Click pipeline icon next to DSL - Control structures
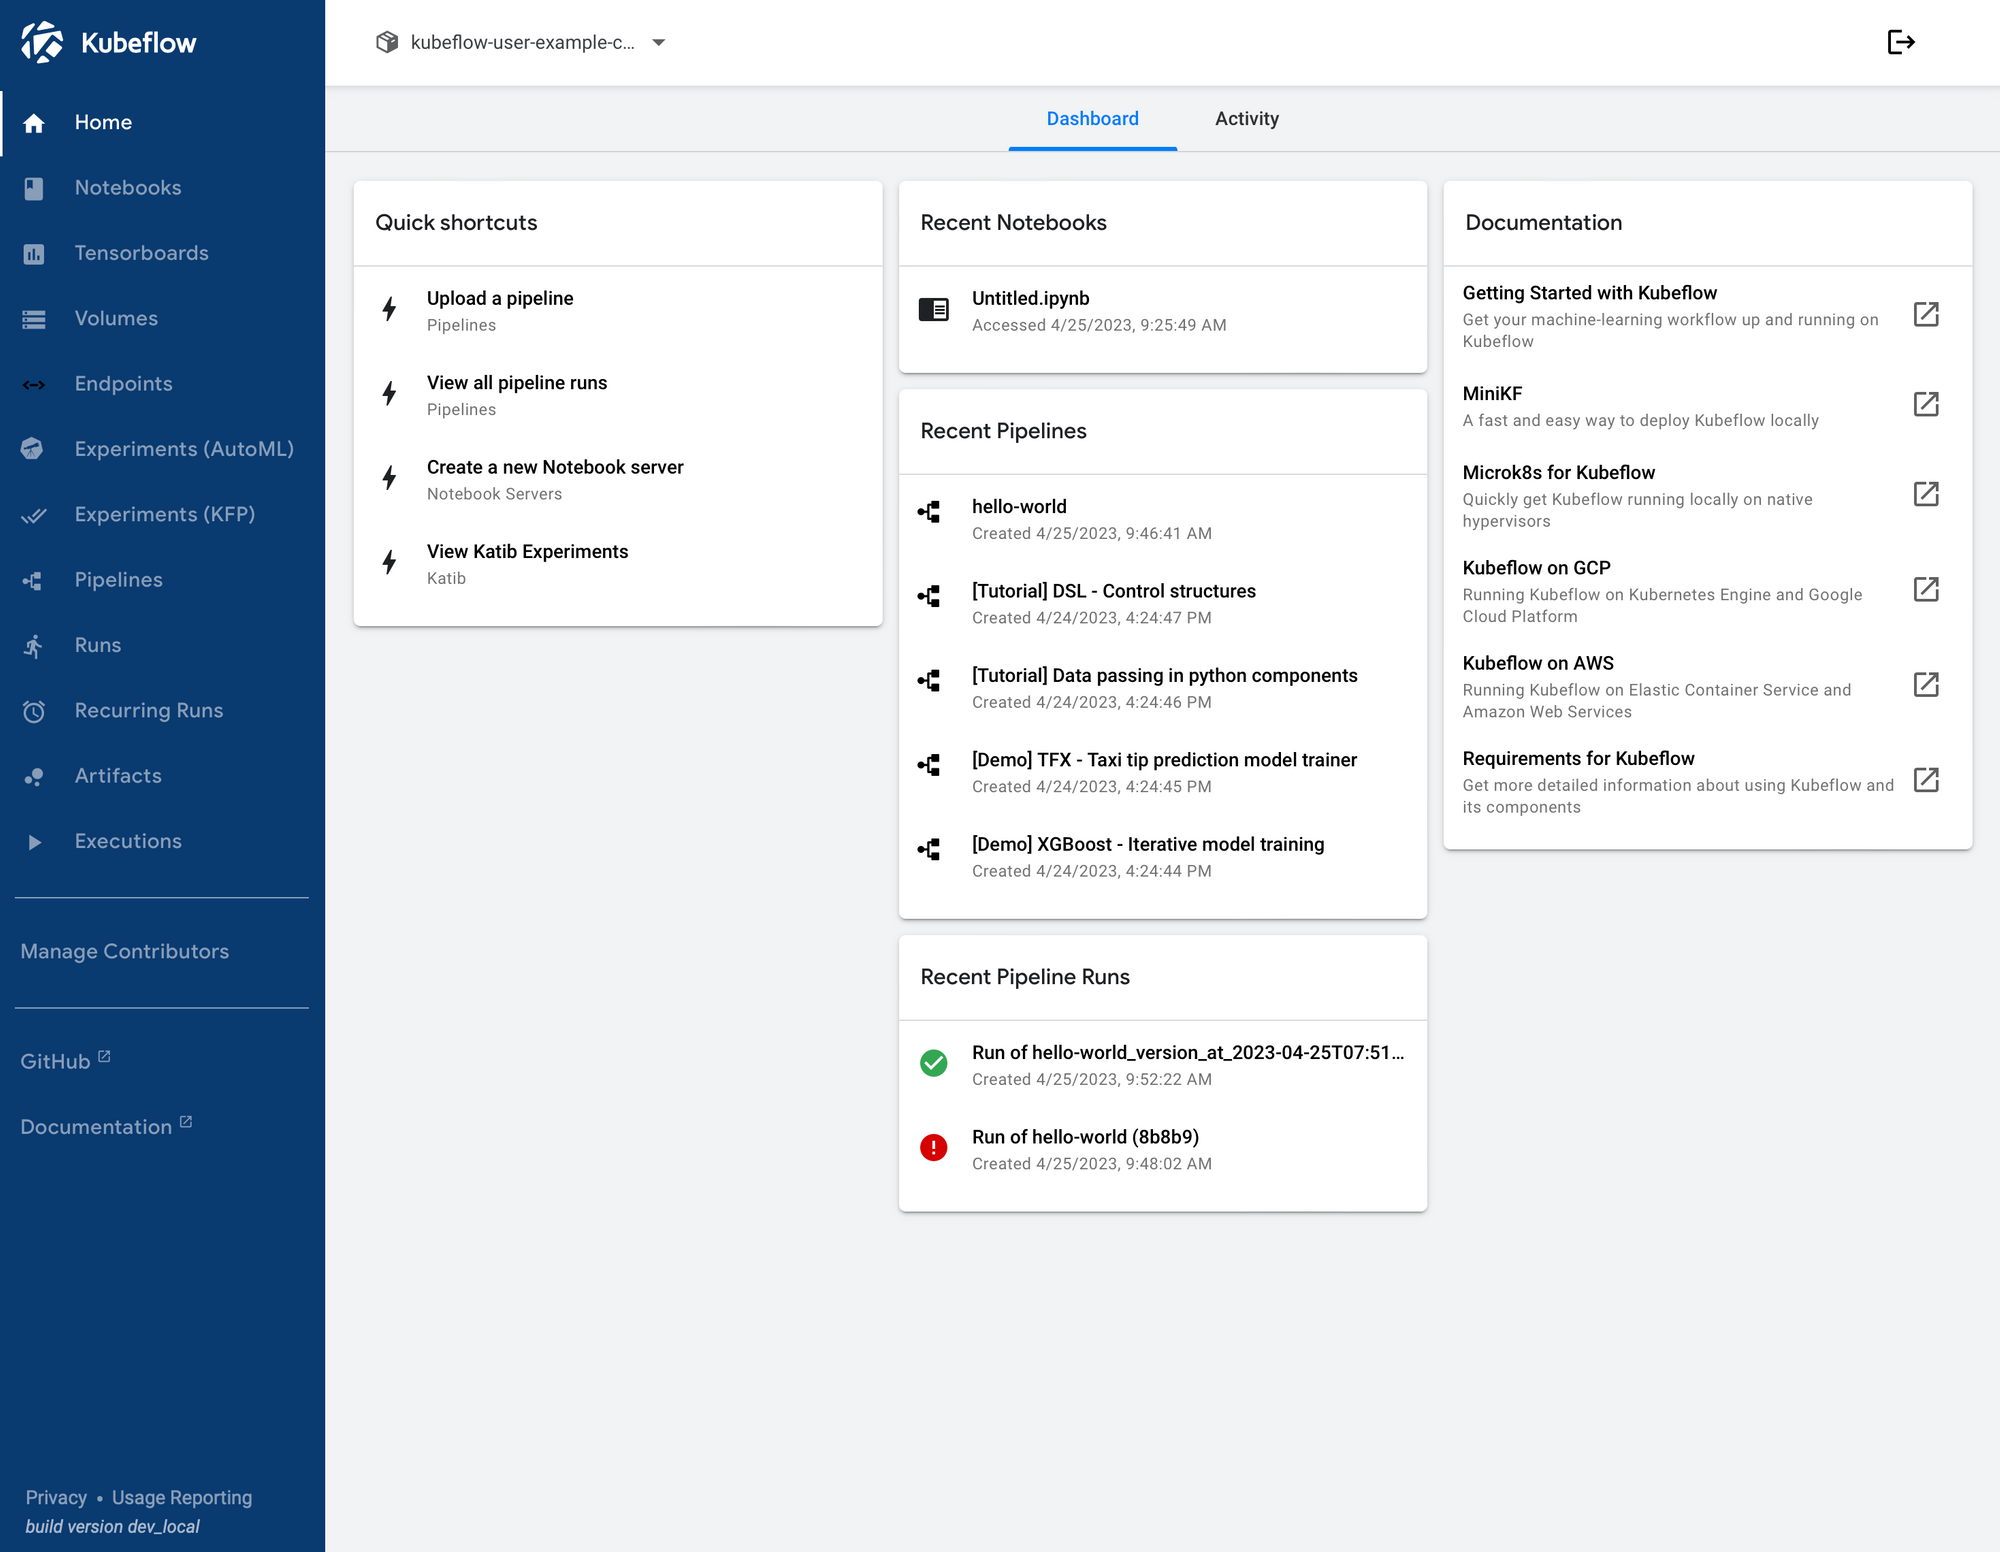 929,597
